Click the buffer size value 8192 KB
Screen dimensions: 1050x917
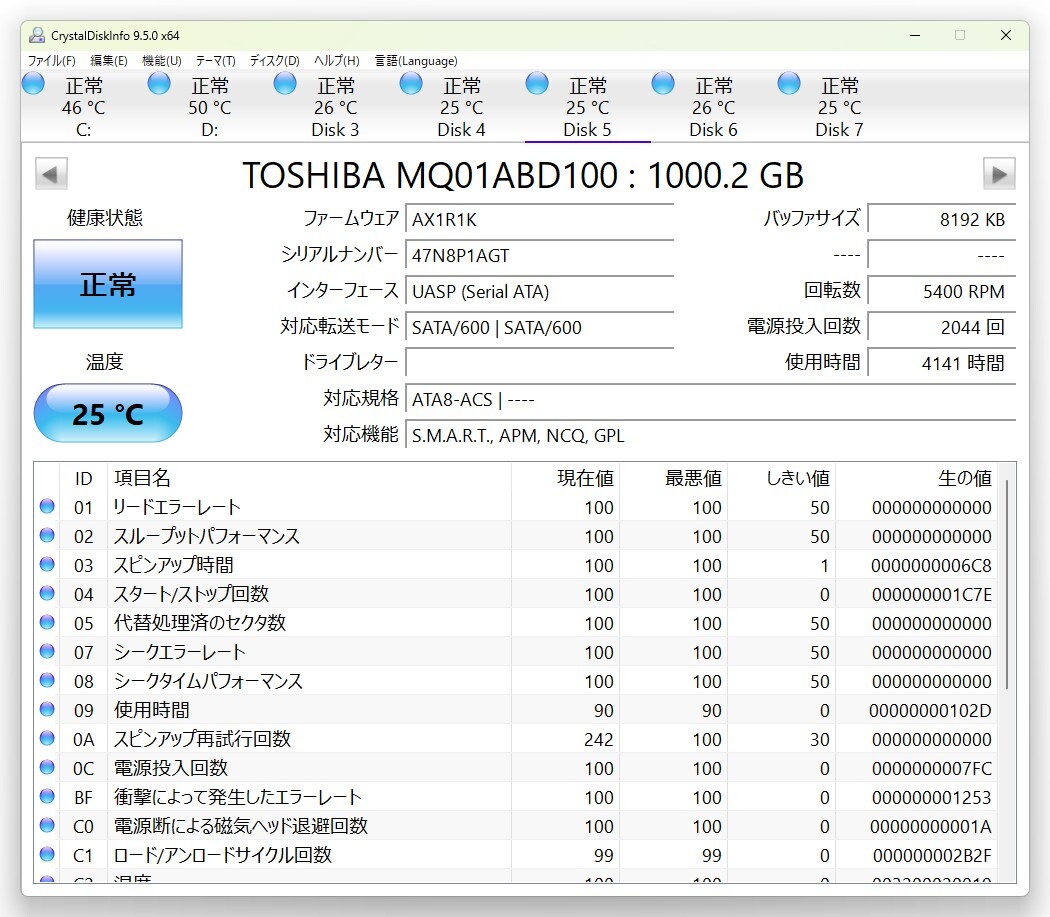(942, 219)
